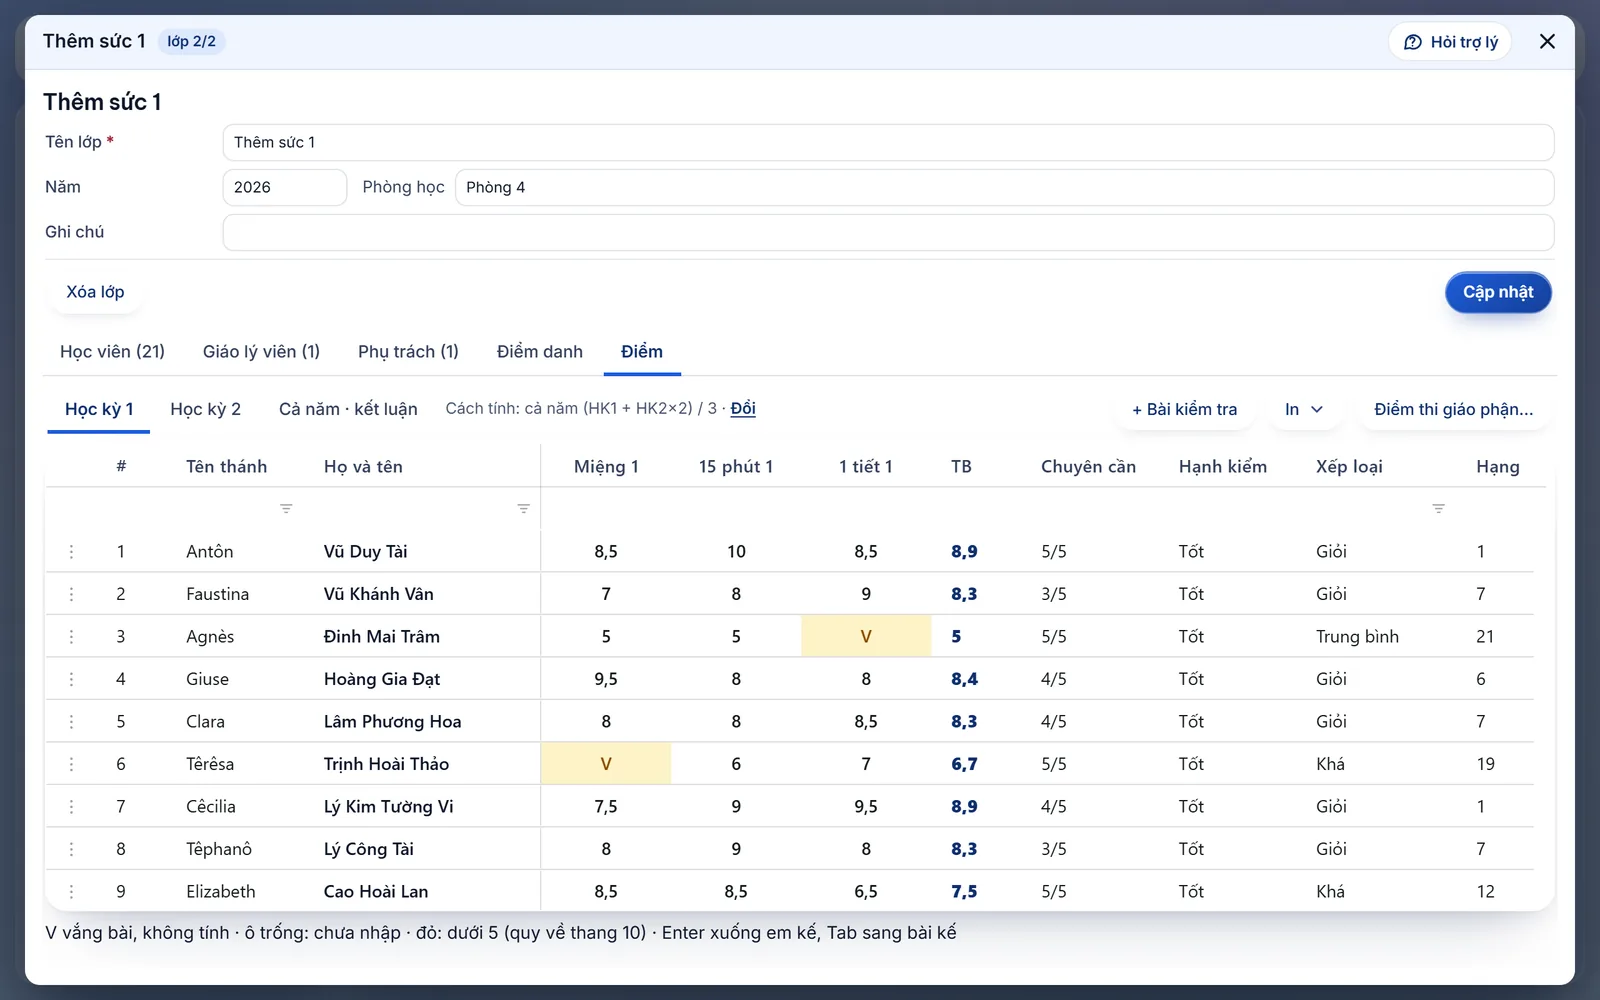This screenshot has width=1600, height=1000.
Task: Open Cả năm · kết luận sub-tab
Action: 348,409
